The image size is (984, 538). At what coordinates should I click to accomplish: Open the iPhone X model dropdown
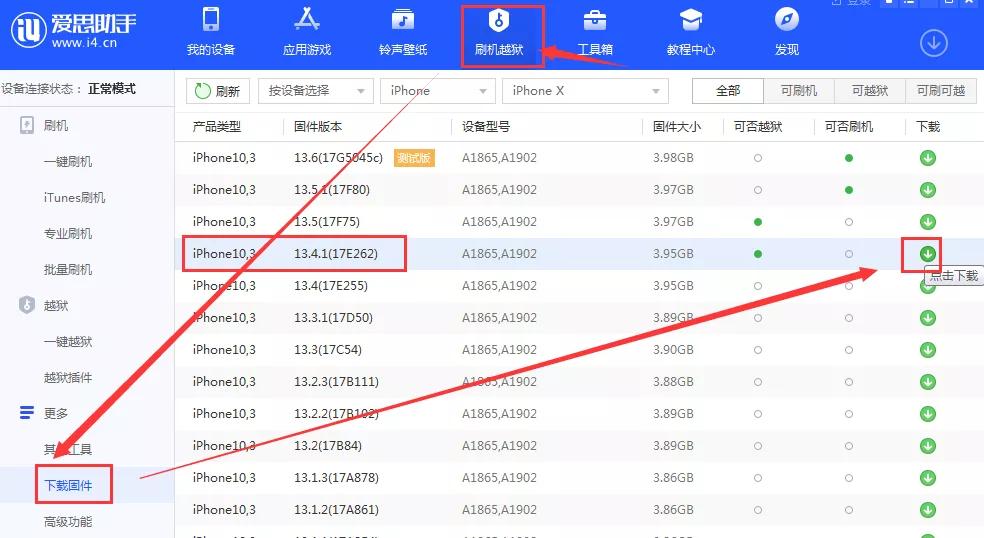coord(586,91)
